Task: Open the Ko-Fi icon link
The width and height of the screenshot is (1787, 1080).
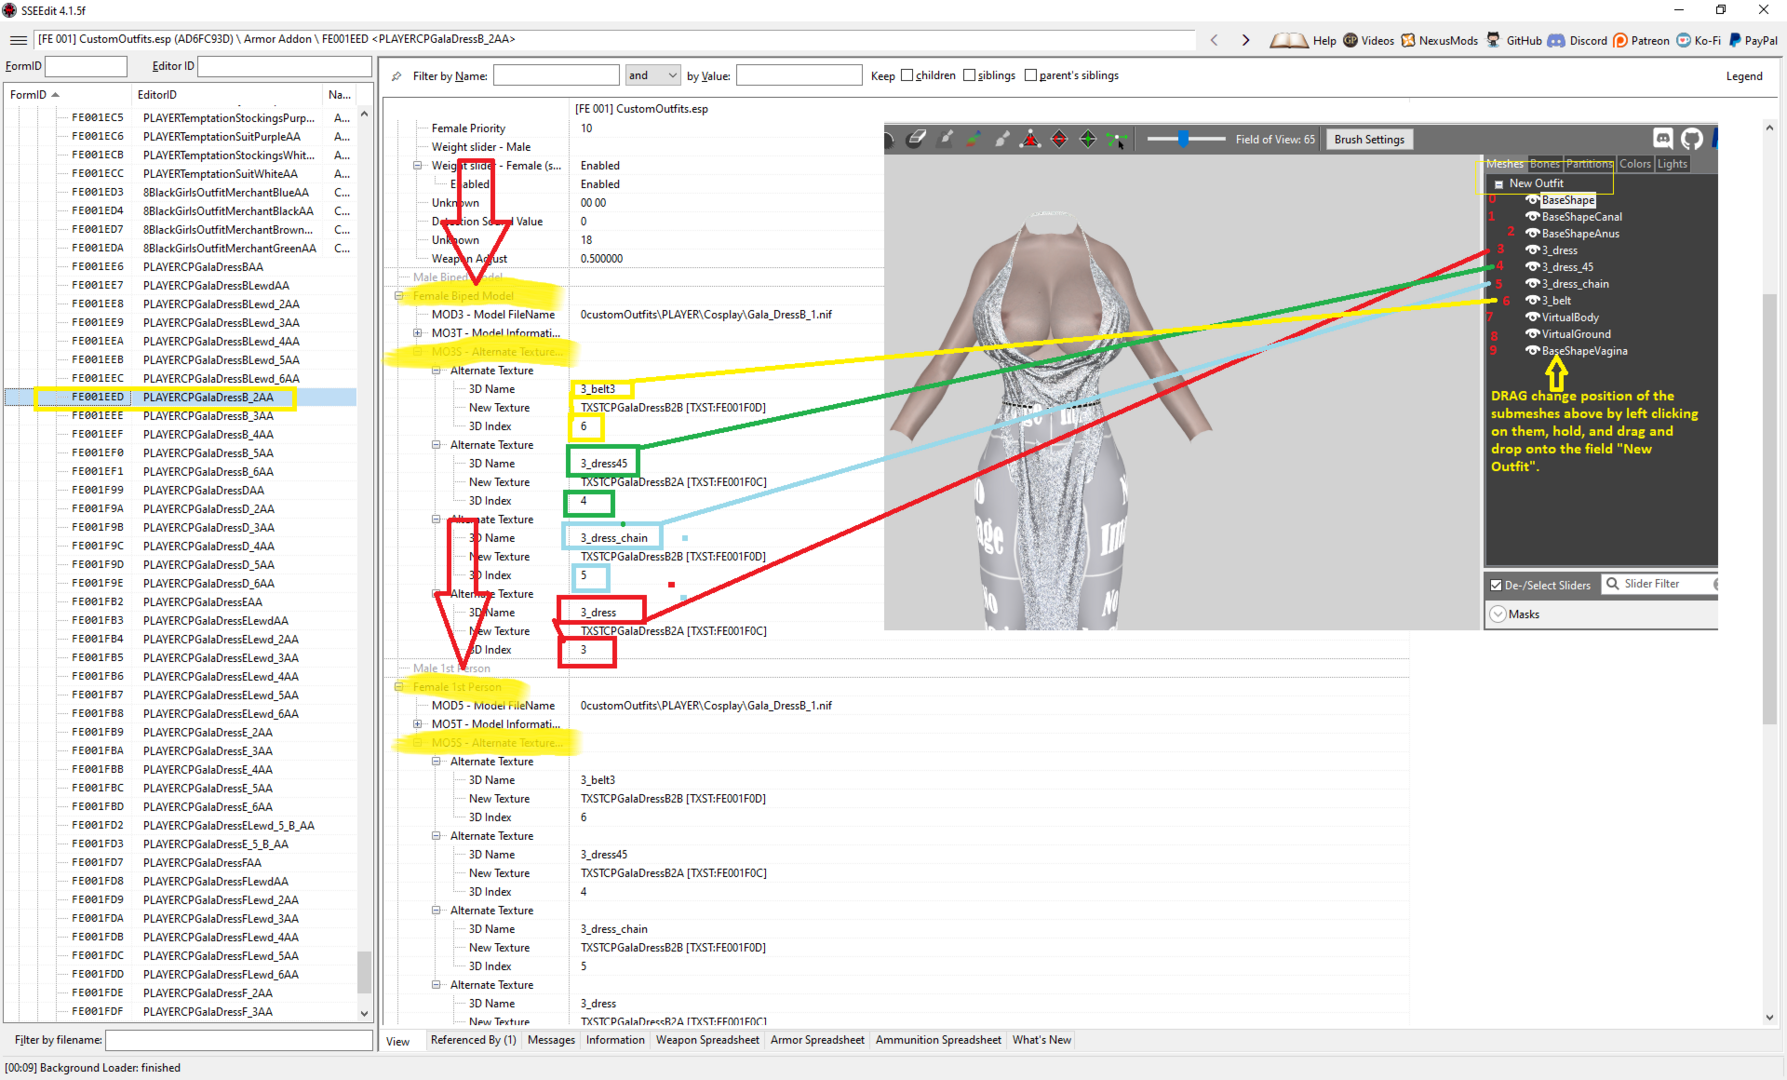Action: click(x=1684, y=40)
